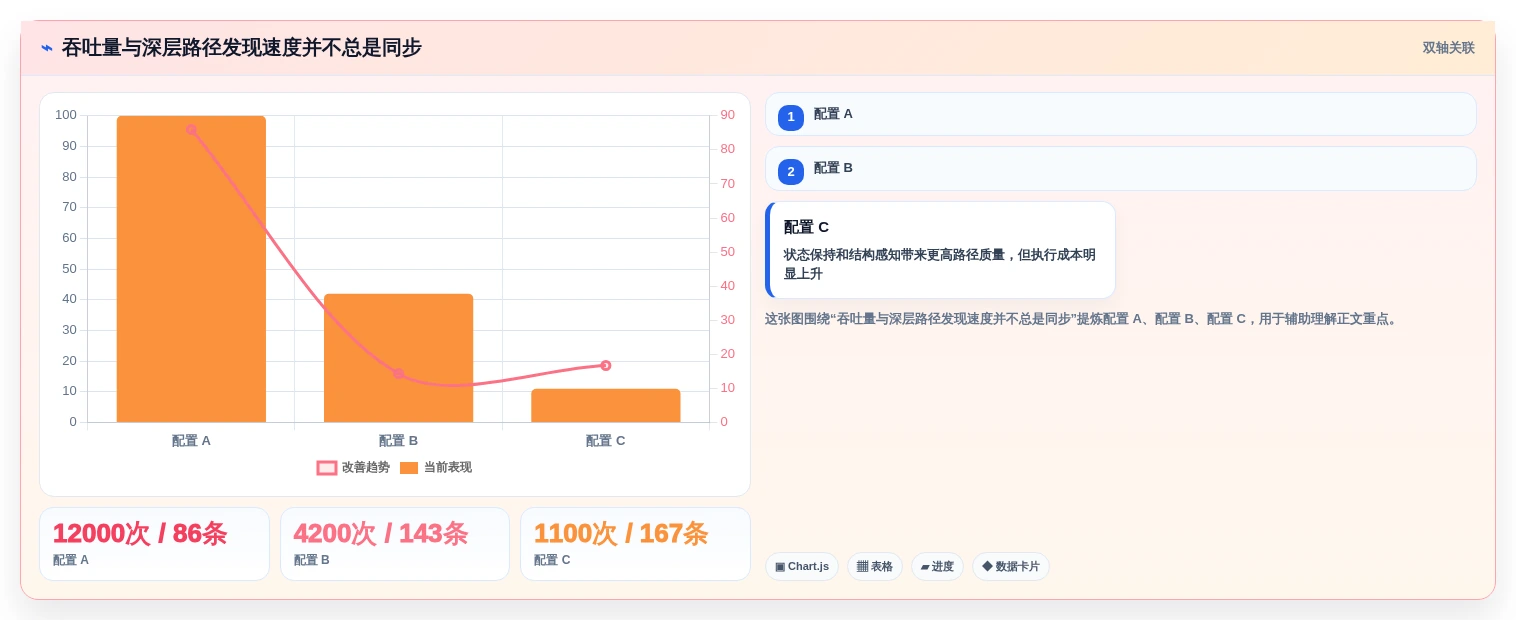
Task: Click the bar icon in 进度 chip
Action: point(925,567)
